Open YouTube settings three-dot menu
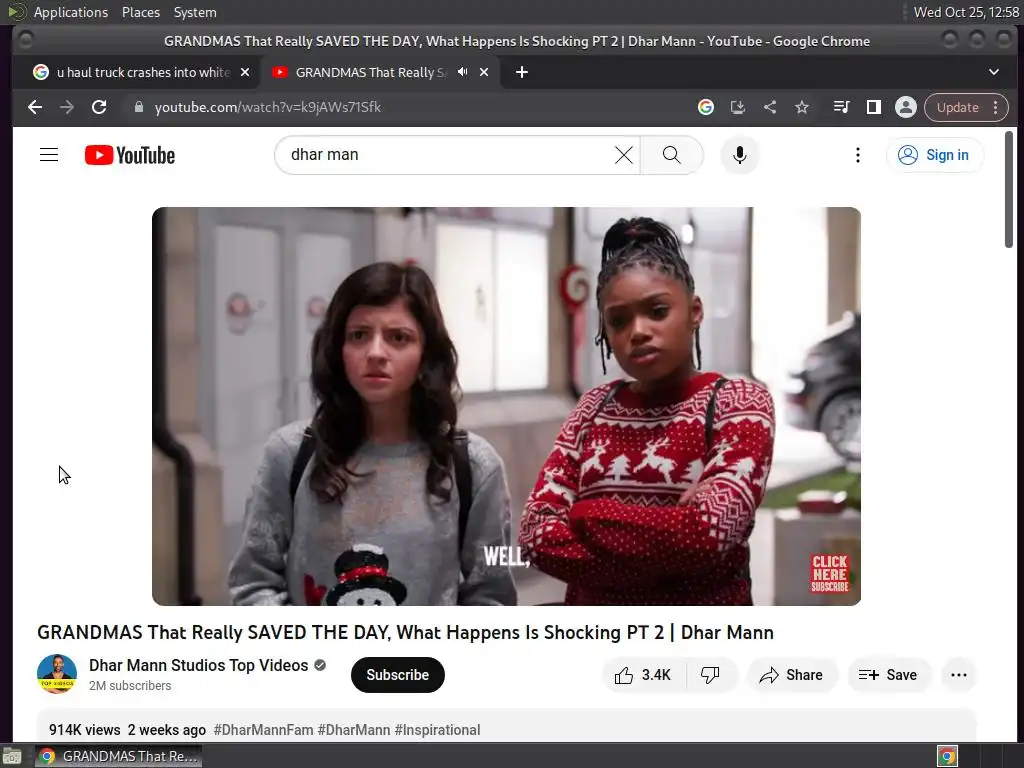This screenshot has height=768, width=1024. [857, 155]
